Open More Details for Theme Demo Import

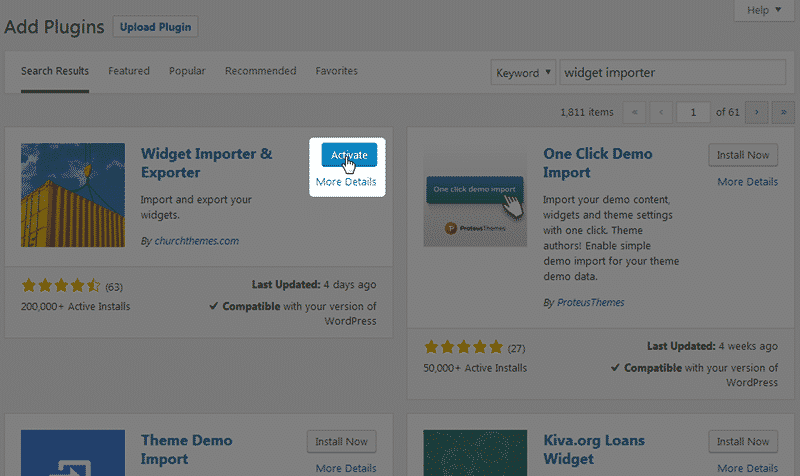[346, 468]
